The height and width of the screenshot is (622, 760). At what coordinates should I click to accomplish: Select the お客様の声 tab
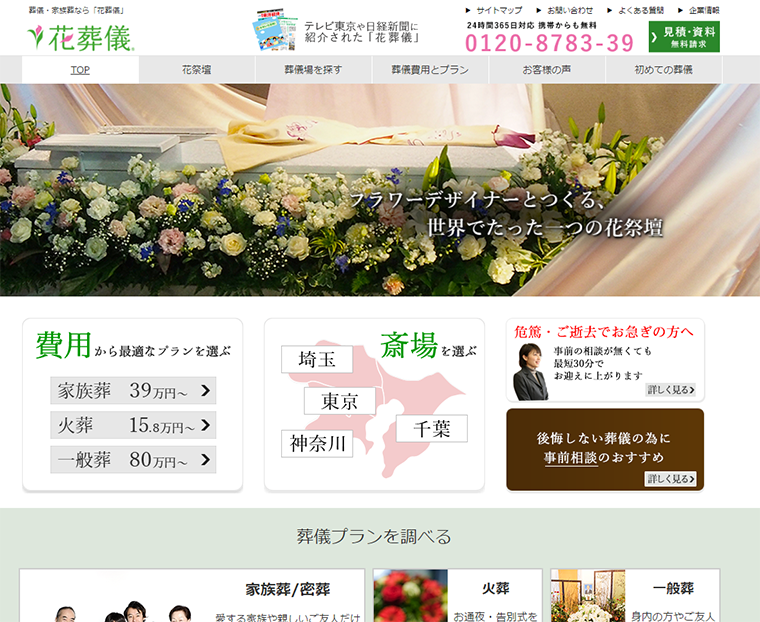coord(547,70)
